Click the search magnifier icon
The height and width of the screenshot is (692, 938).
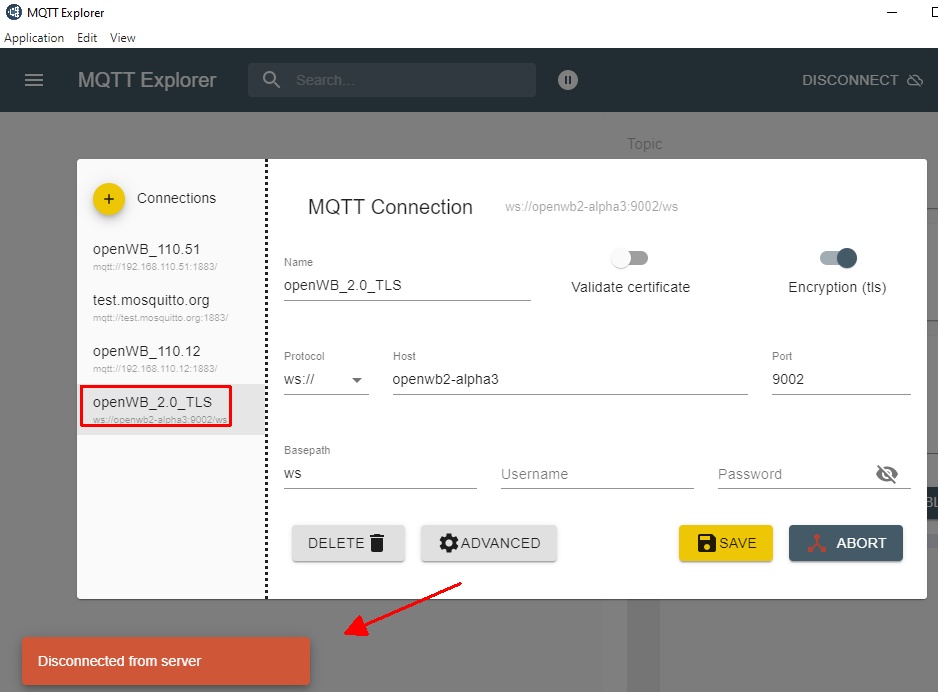(x=271, y=80)
